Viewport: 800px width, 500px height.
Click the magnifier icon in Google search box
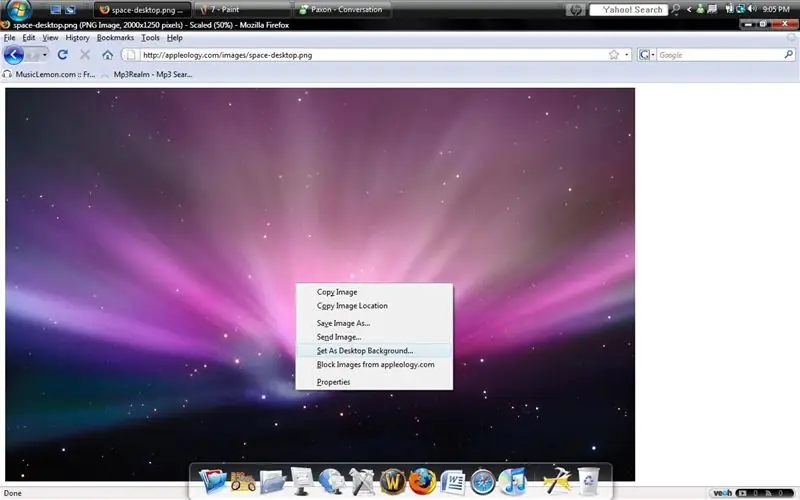(788, 54)
